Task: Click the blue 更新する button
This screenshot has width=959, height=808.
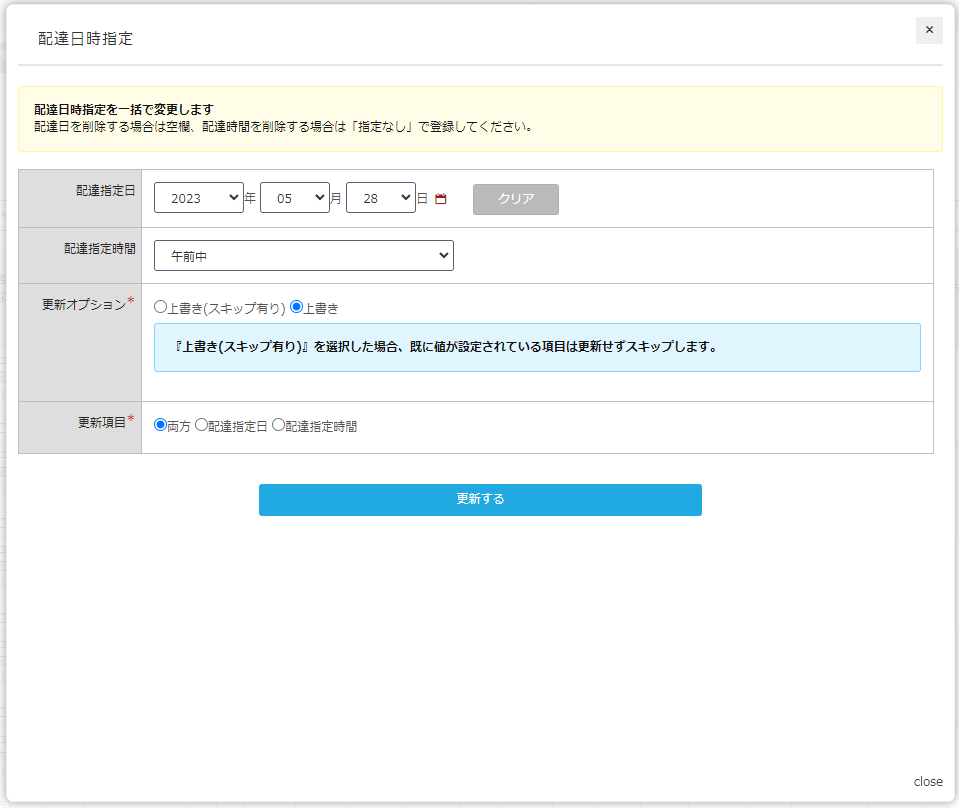Action: click(480, 499)
